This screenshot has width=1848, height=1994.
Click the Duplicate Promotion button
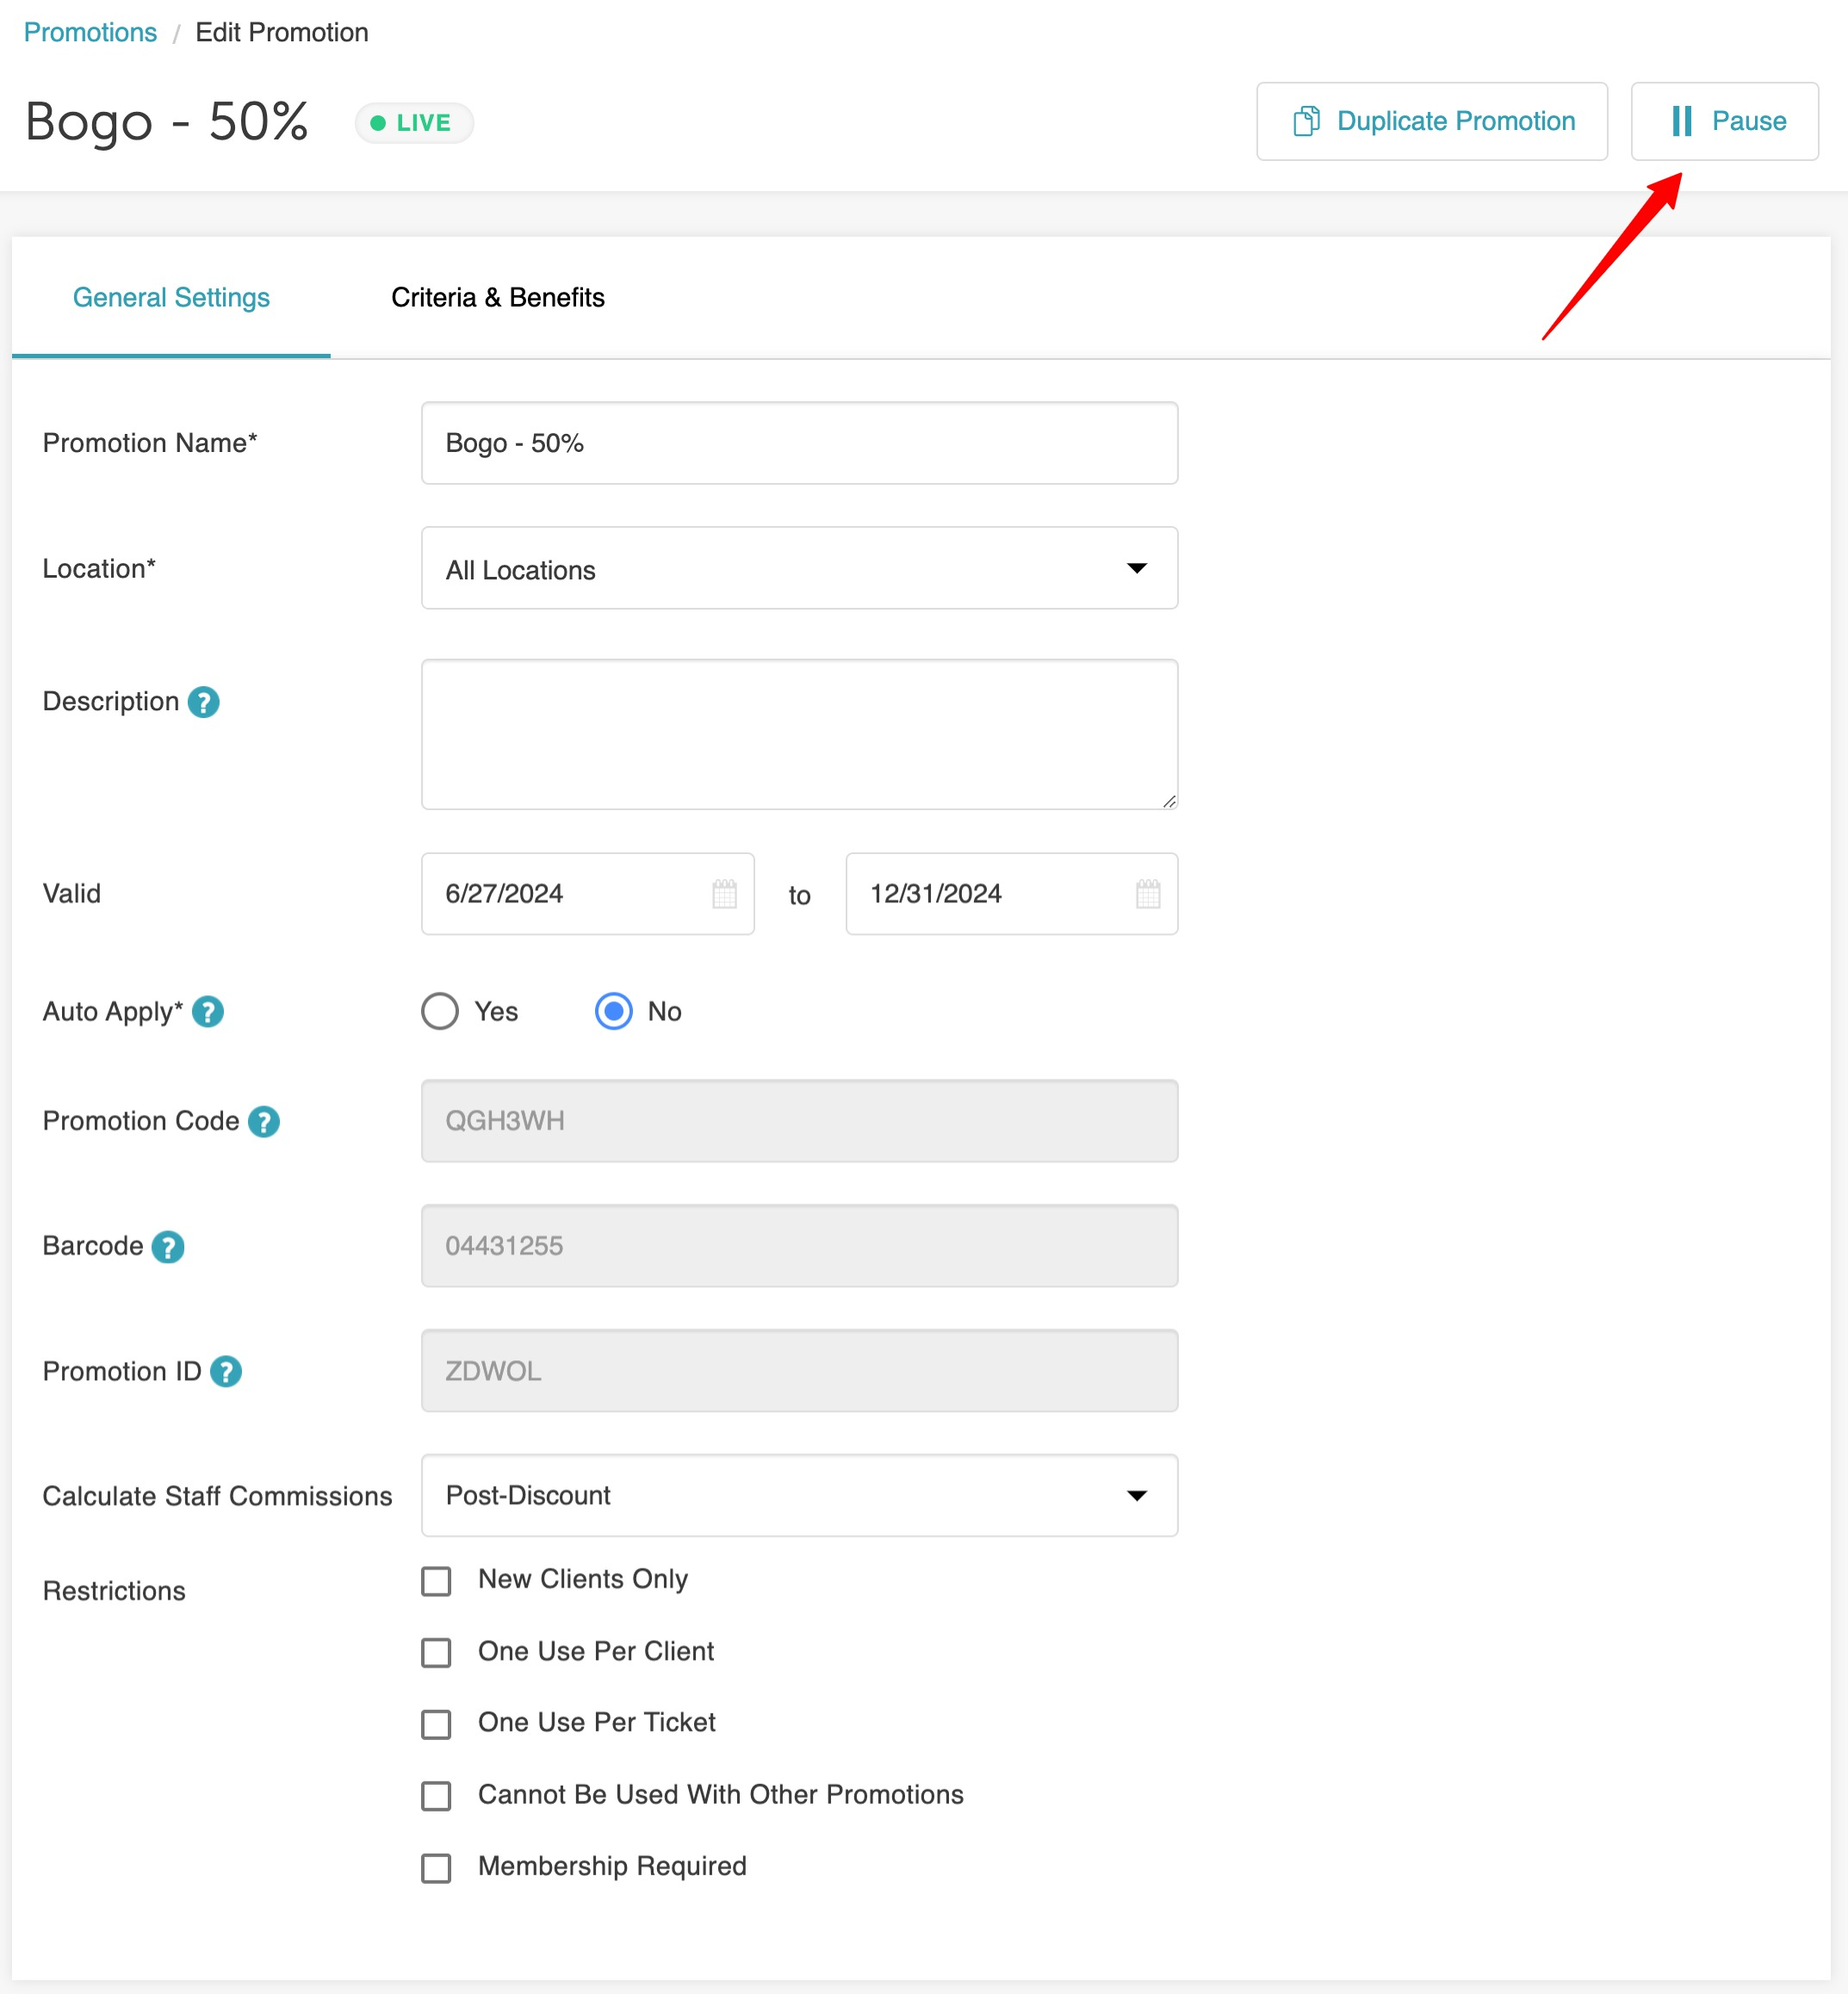point(1431,121)
